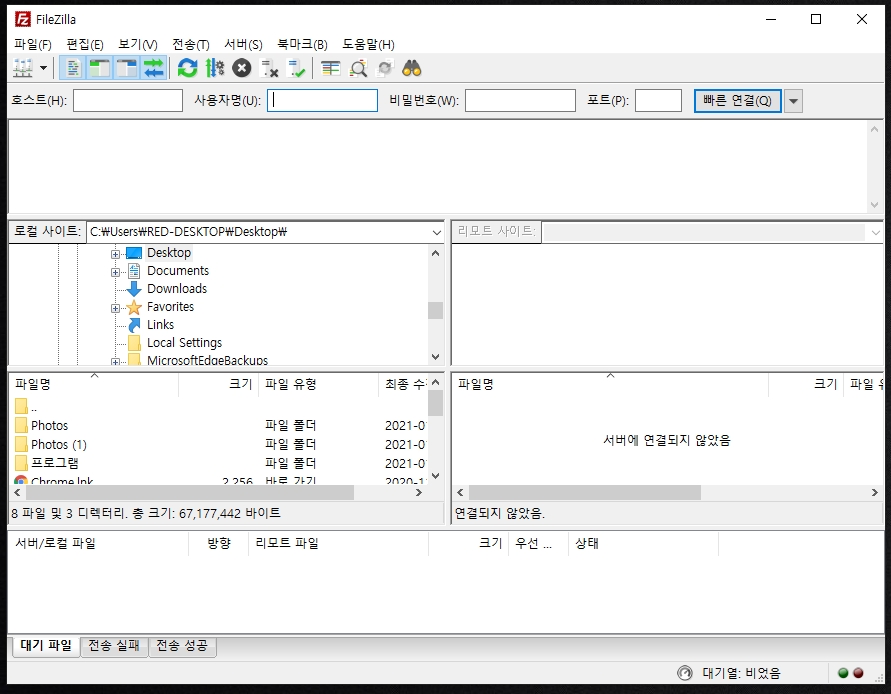This screenshot has height=694, width=891.
Task: Click the queue status indicator icon
Action: [685, 673]
